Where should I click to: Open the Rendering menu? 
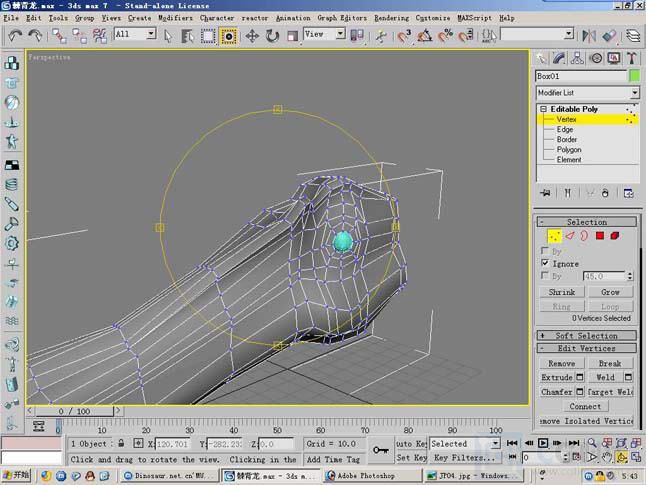tap(391, 18)
